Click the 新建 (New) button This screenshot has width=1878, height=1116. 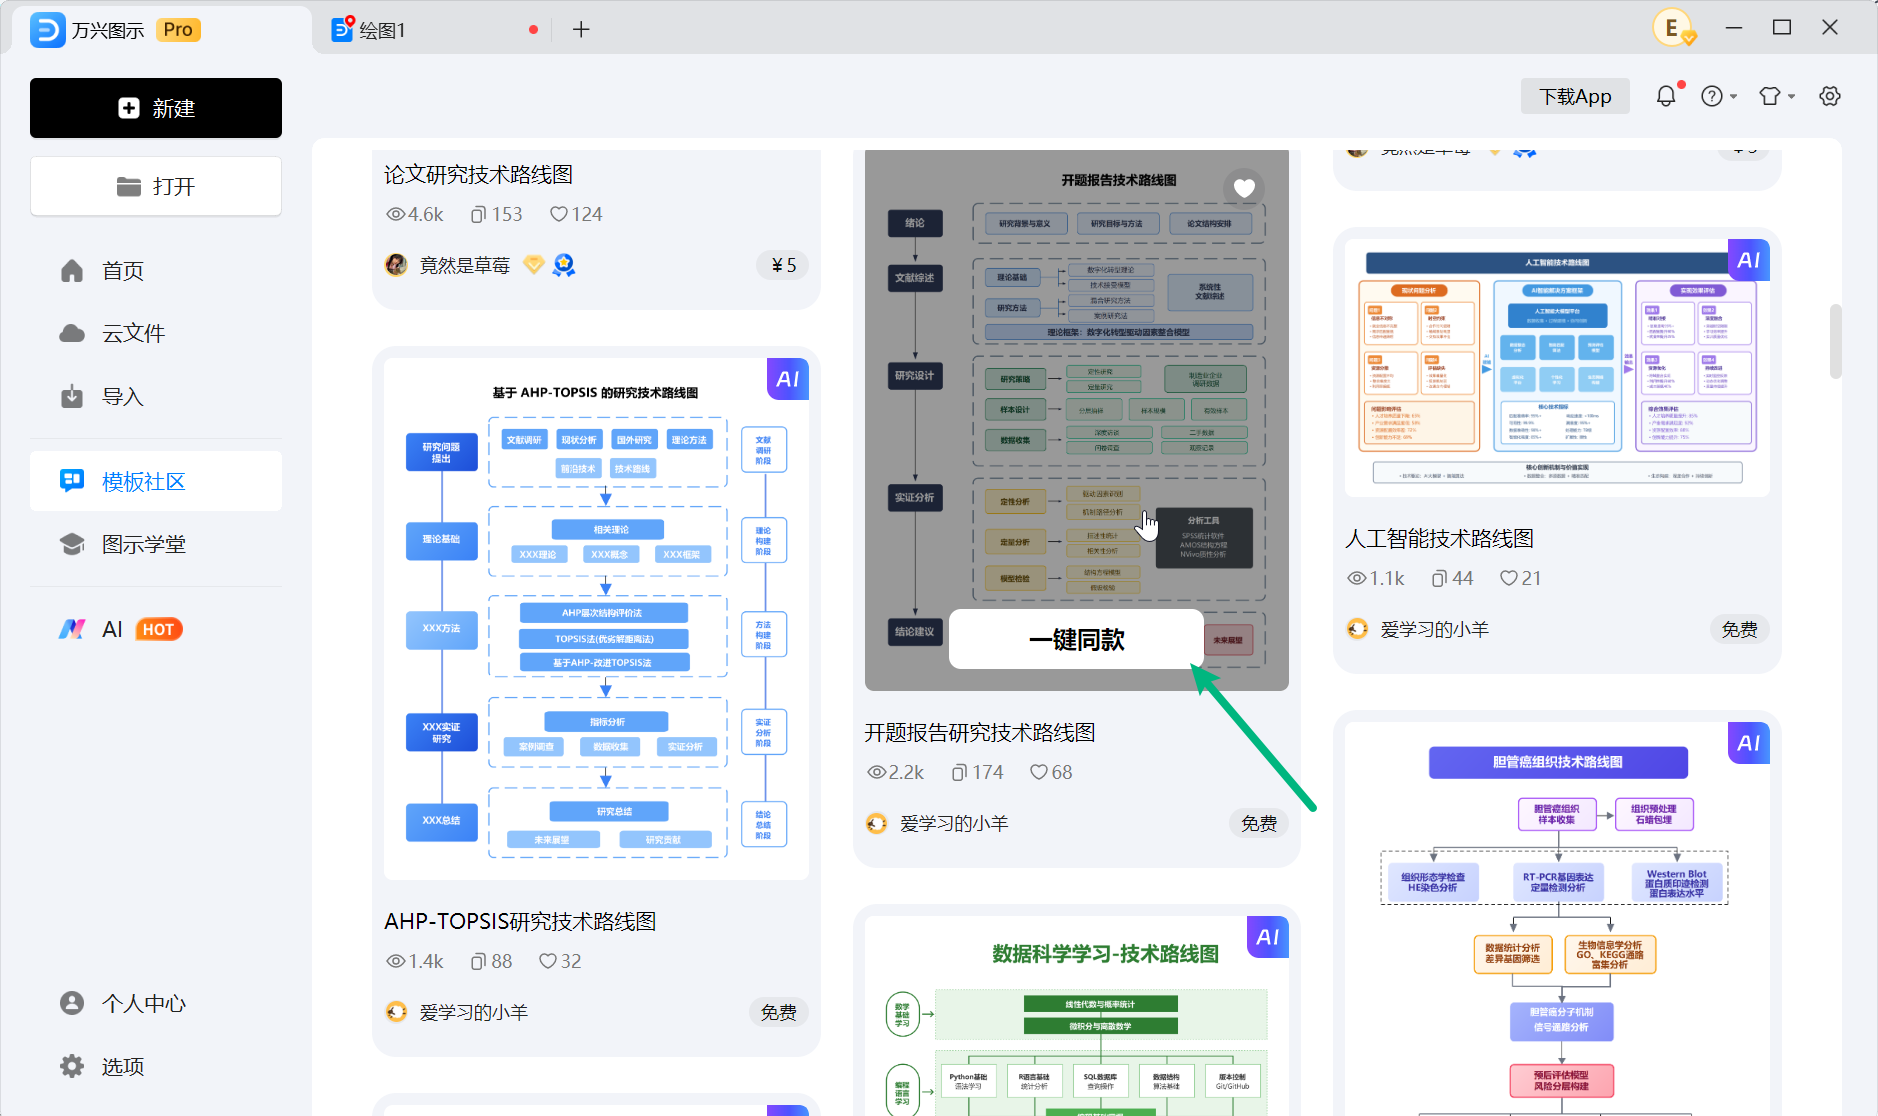pos(156,108)
